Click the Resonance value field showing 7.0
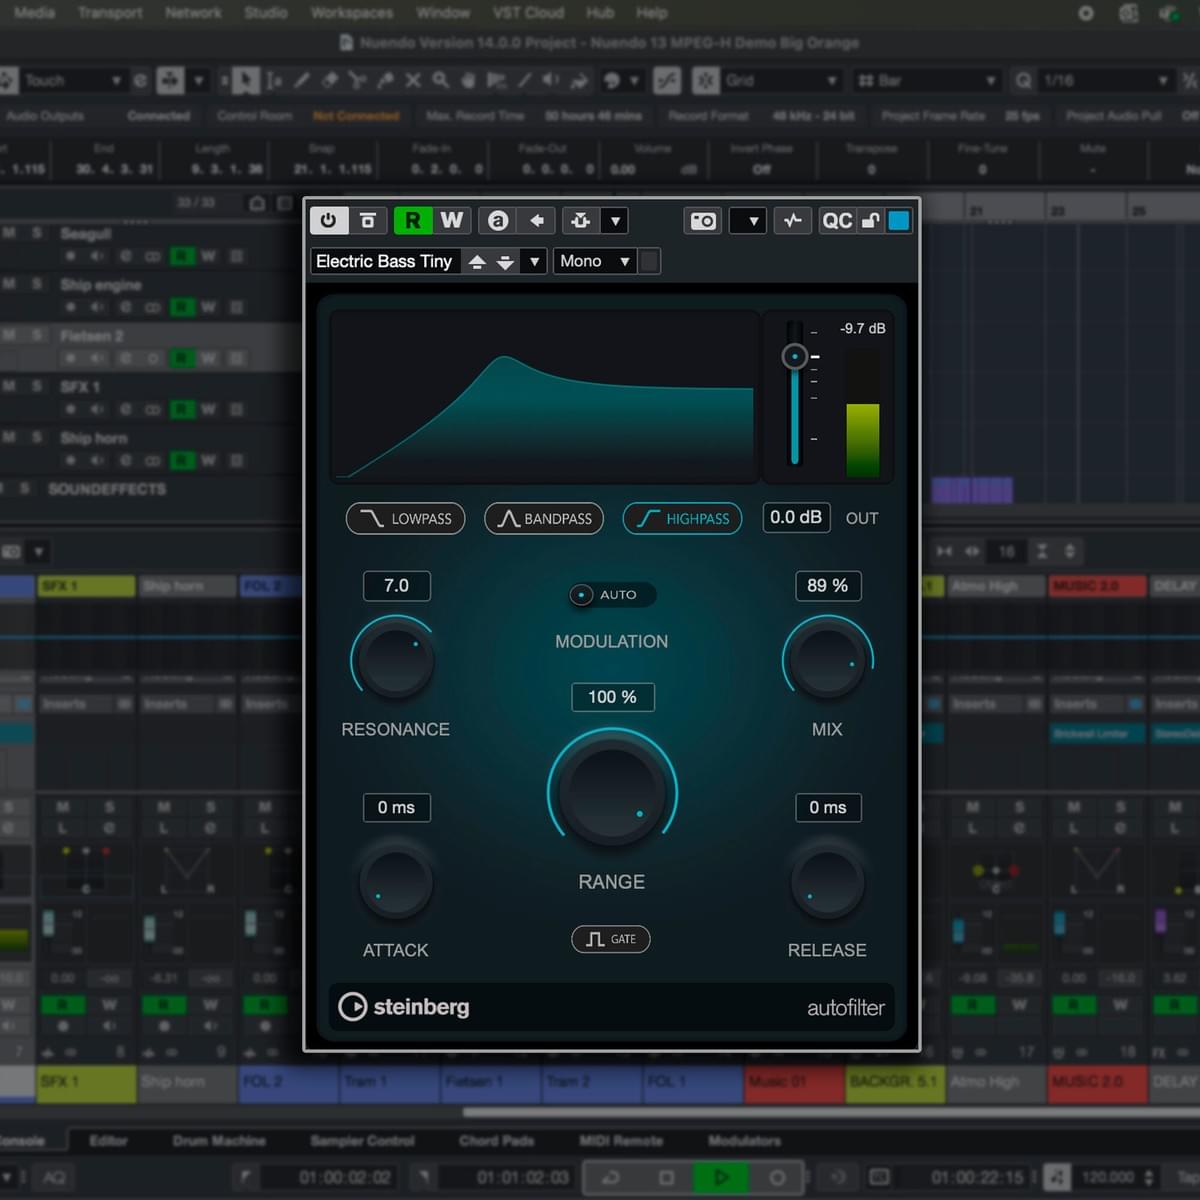This screenshot has width=1200, height=1200. [396, 586]
